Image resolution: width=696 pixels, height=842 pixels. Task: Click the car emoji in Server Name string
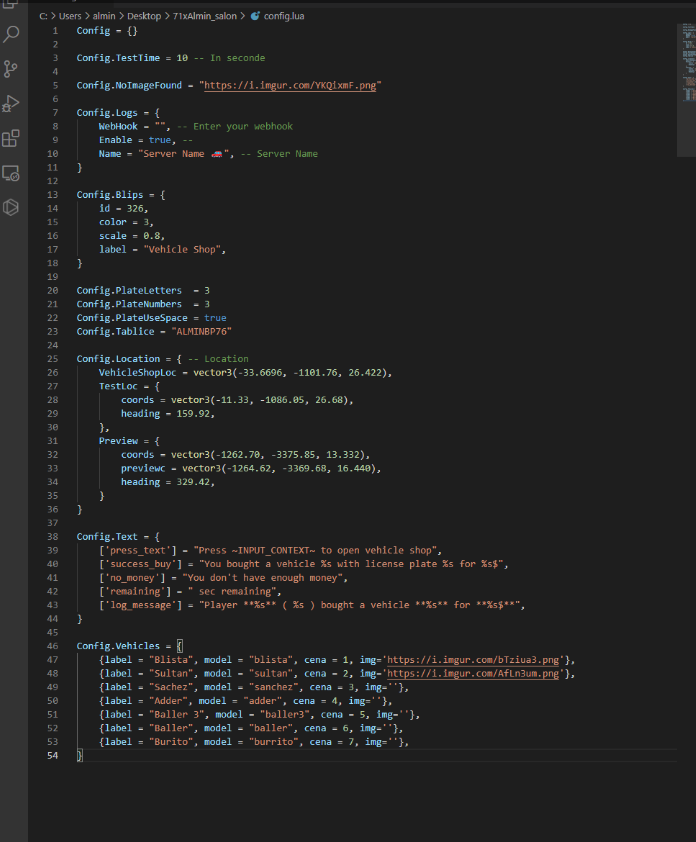pyautogui.click(x=216, y=154)
